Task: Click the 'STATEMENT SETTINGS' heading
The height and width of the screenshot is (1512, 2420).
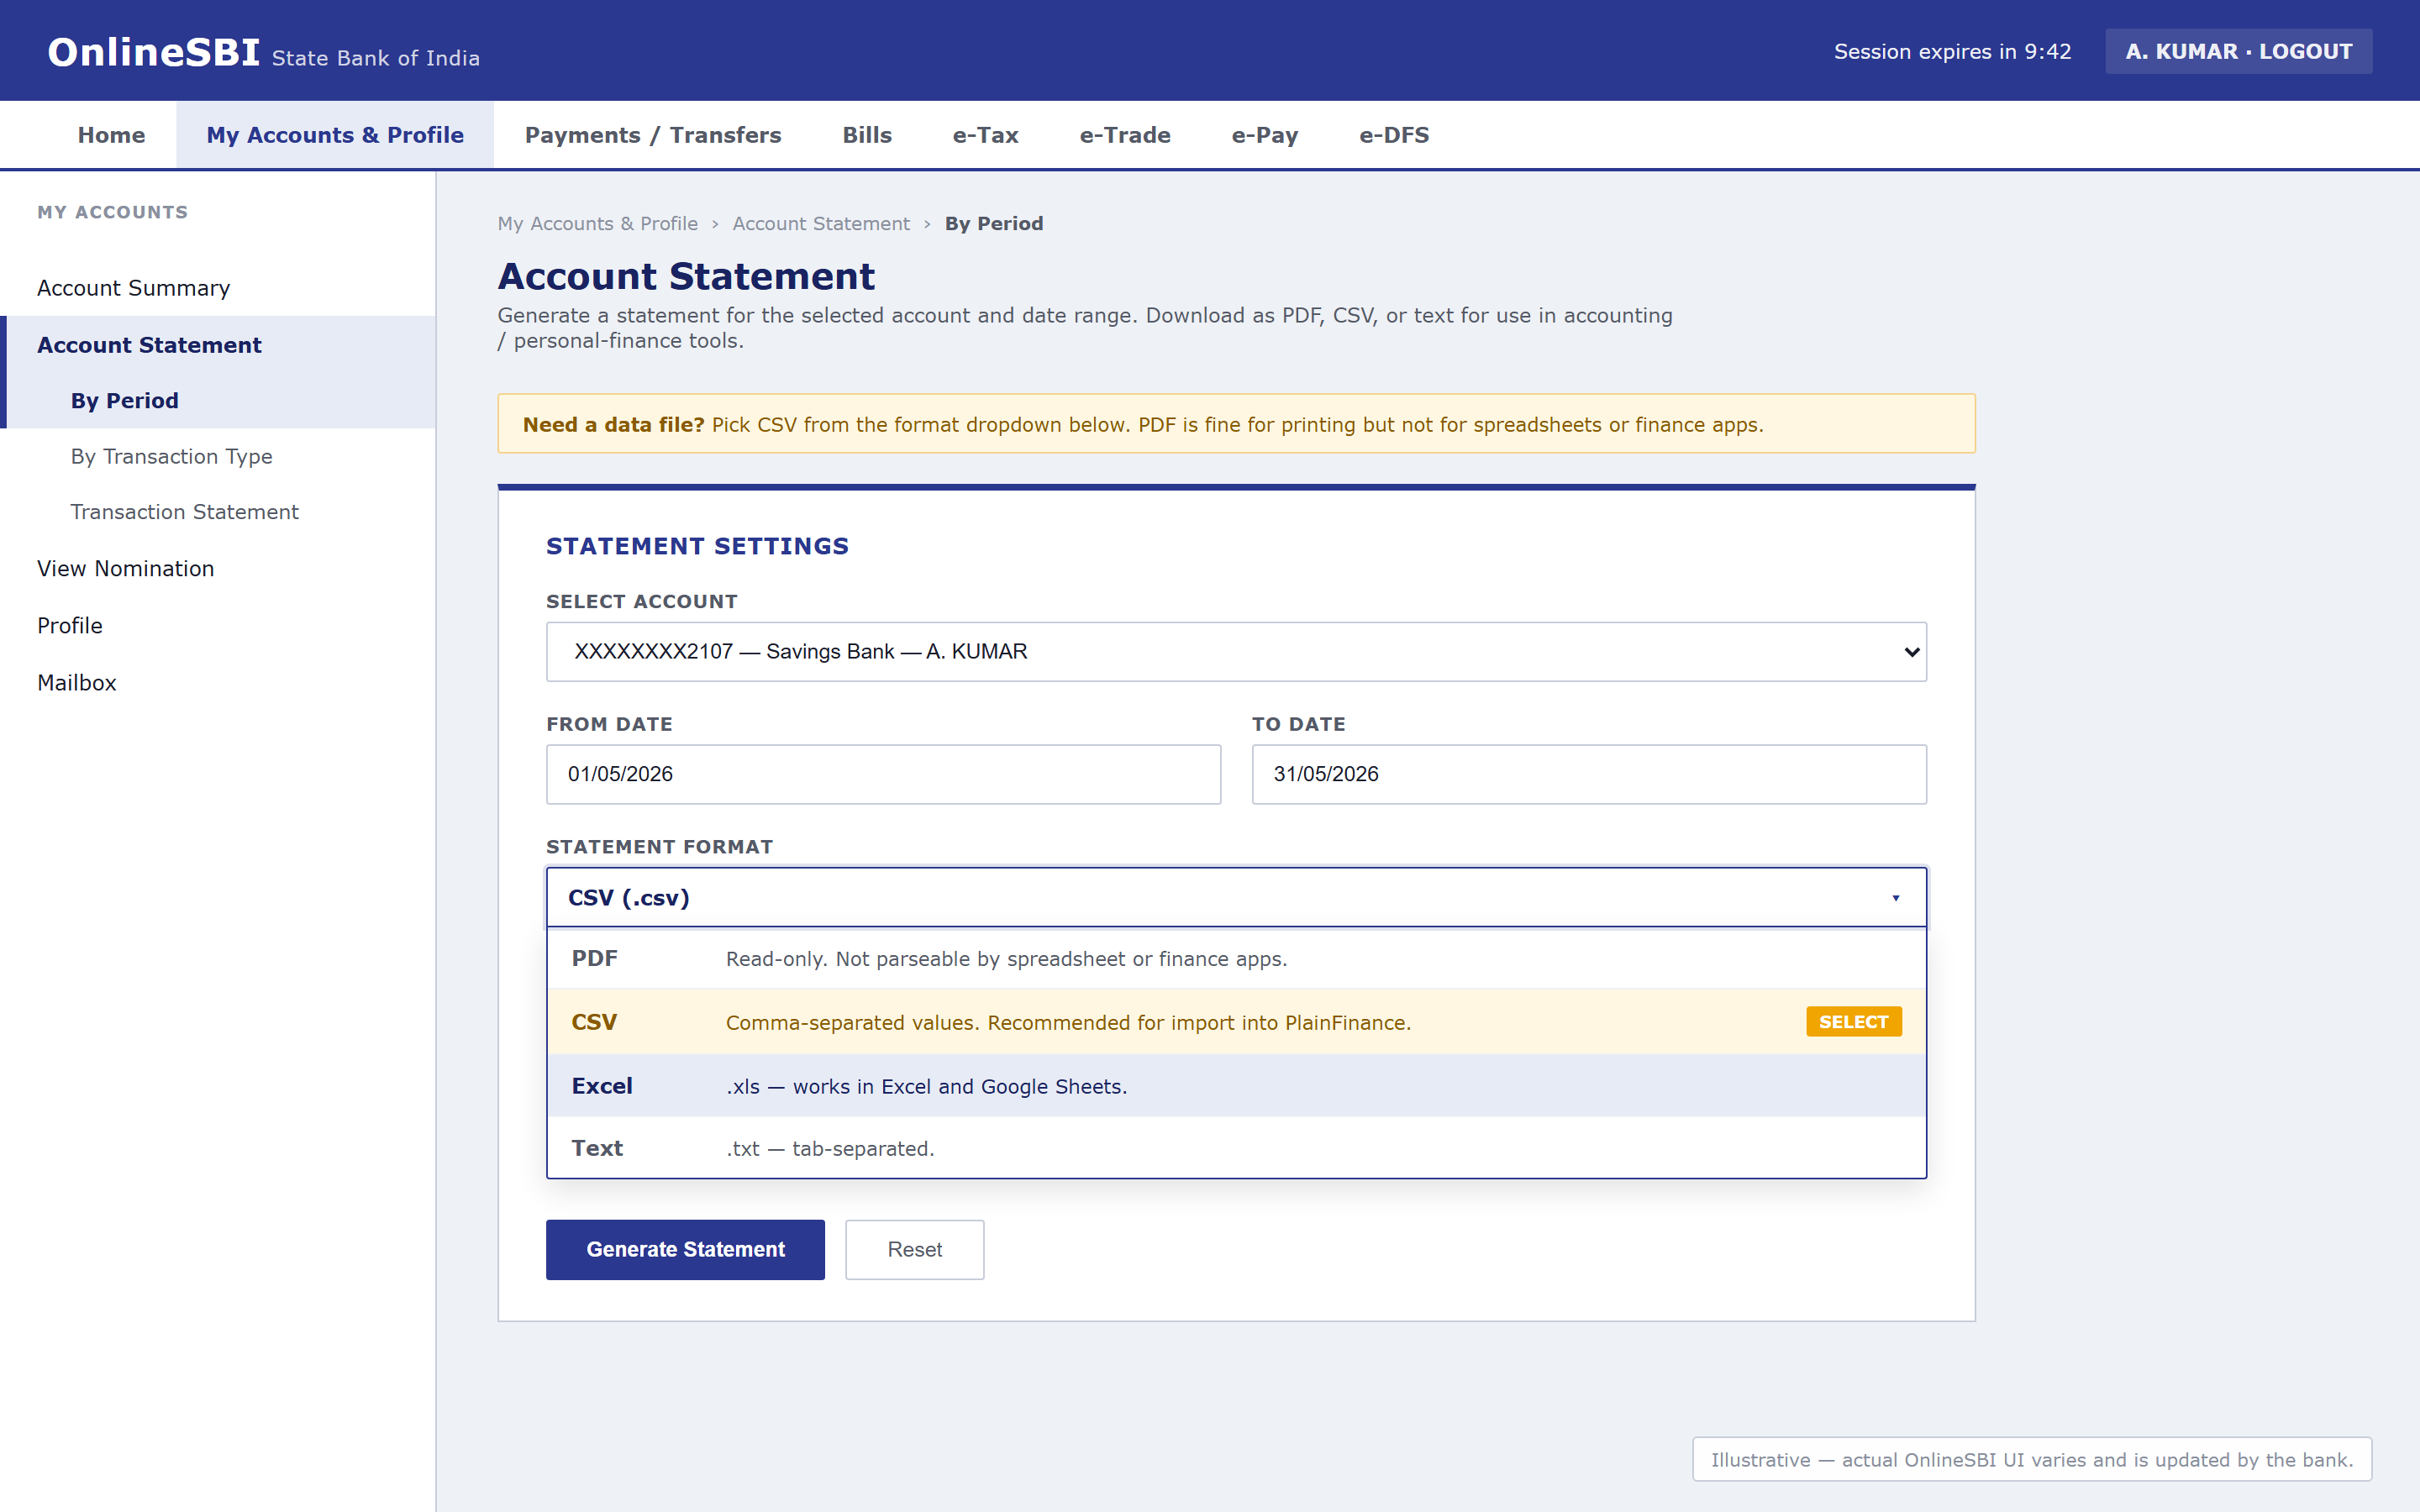Action: coord(697,546)
